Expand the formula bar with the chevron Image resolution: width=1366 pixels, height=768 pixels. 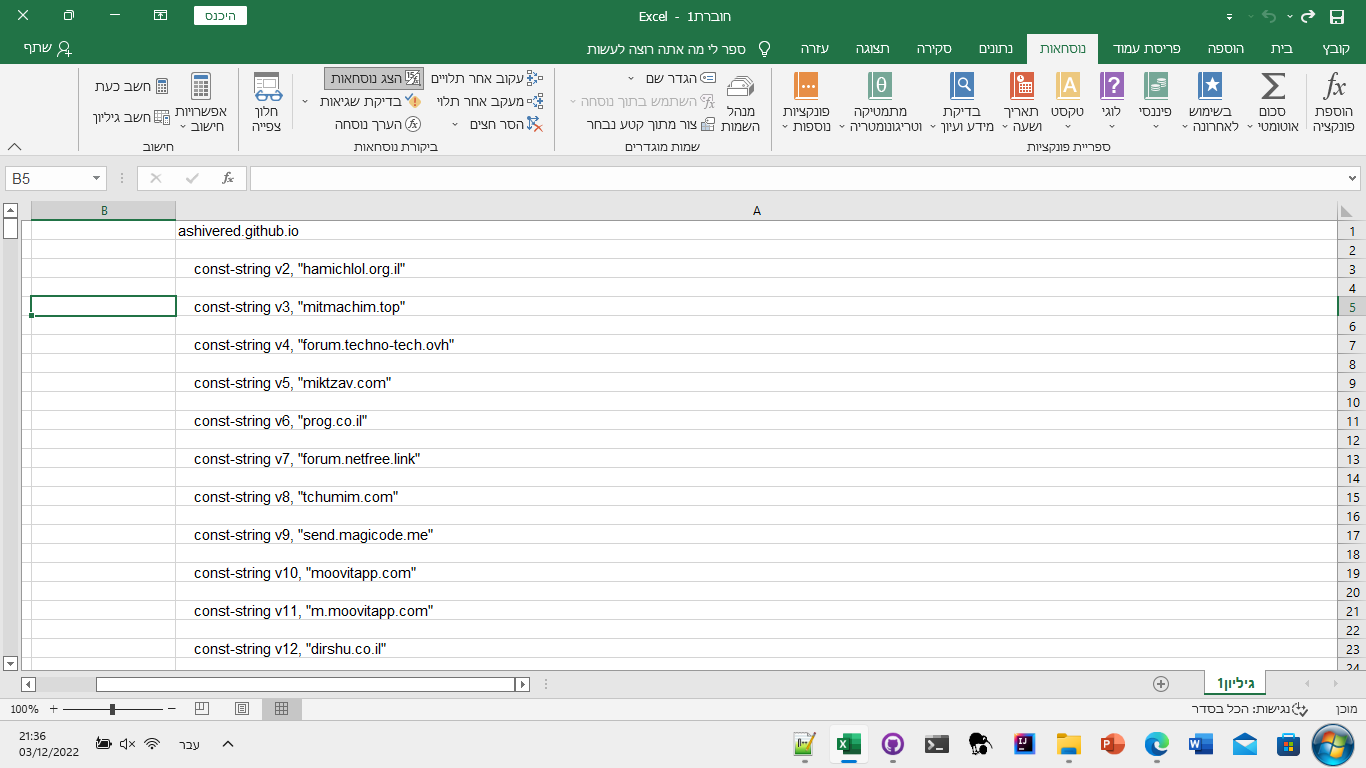[x=1353, y=178]
